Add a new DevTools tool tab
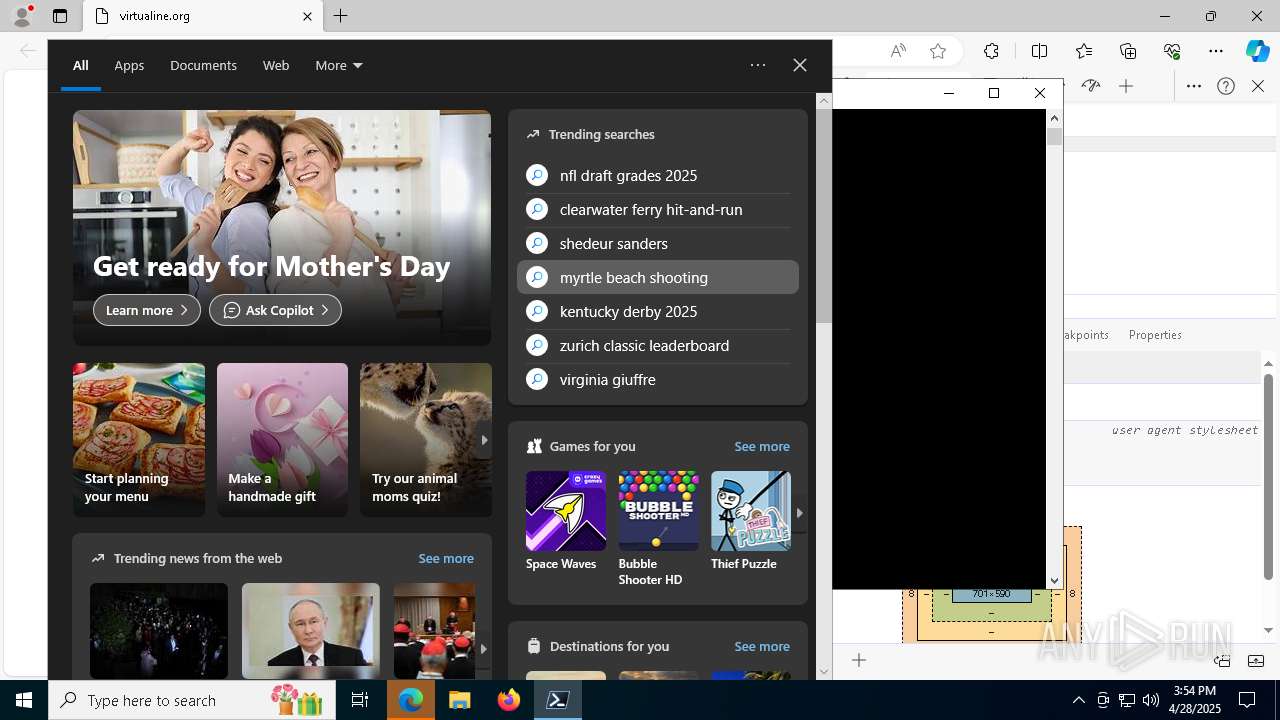The image size is (1280, 720). [x=1126, y=86]
